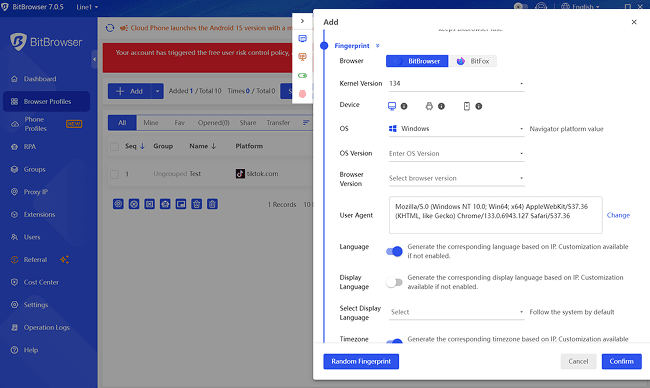Open the Kernel Version dropdown
This screenshot has width=650, height=388.
tap(456, 83)
